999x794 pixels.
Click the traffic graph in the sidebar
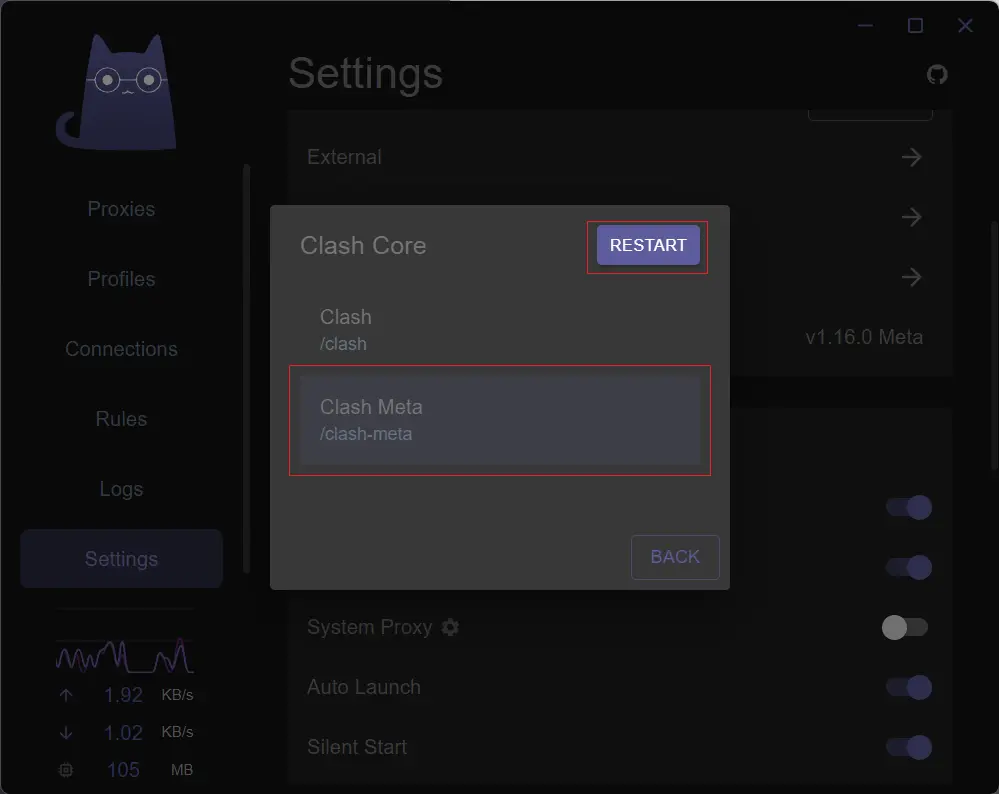tap(125, 656)
